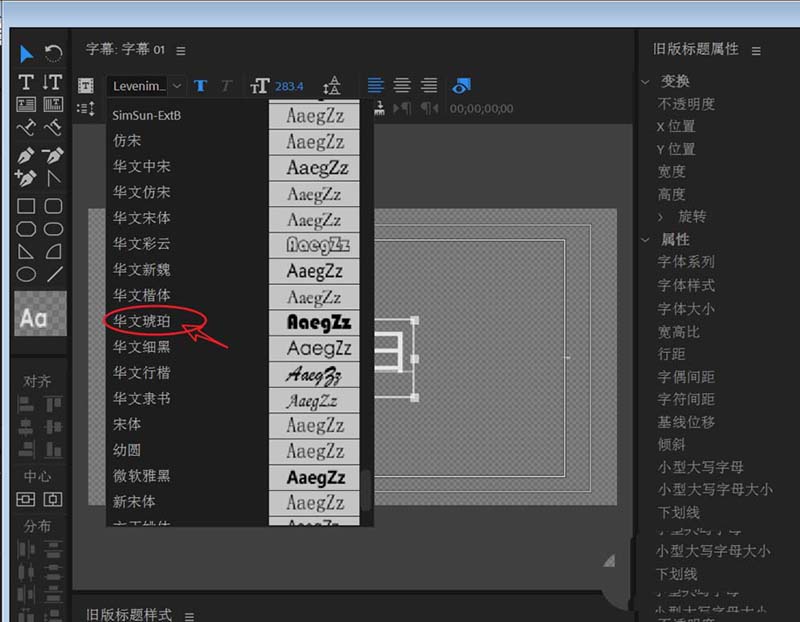Screen dimensions: 800x622
Task: Select the Selection arrow tool
Action: [26, 54]
